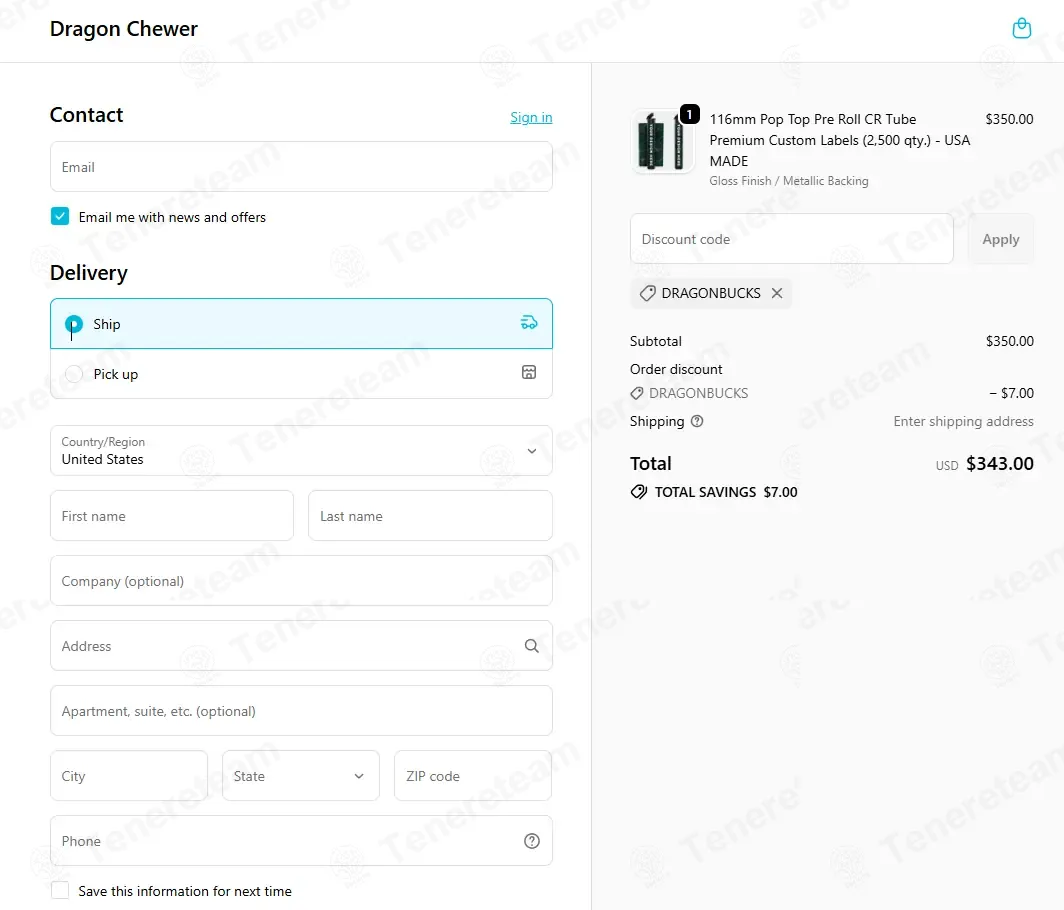Screen dimensions: 1064x910
Task: Open the Dragon Chewer store title
Action: [124, 29]
